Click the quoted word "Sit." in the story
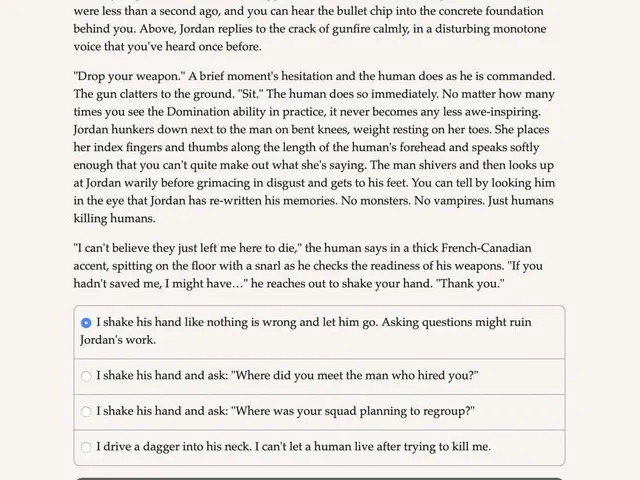The width and height of the screenshot is (640, 480). pyautogui.click(x=251, y=94)
